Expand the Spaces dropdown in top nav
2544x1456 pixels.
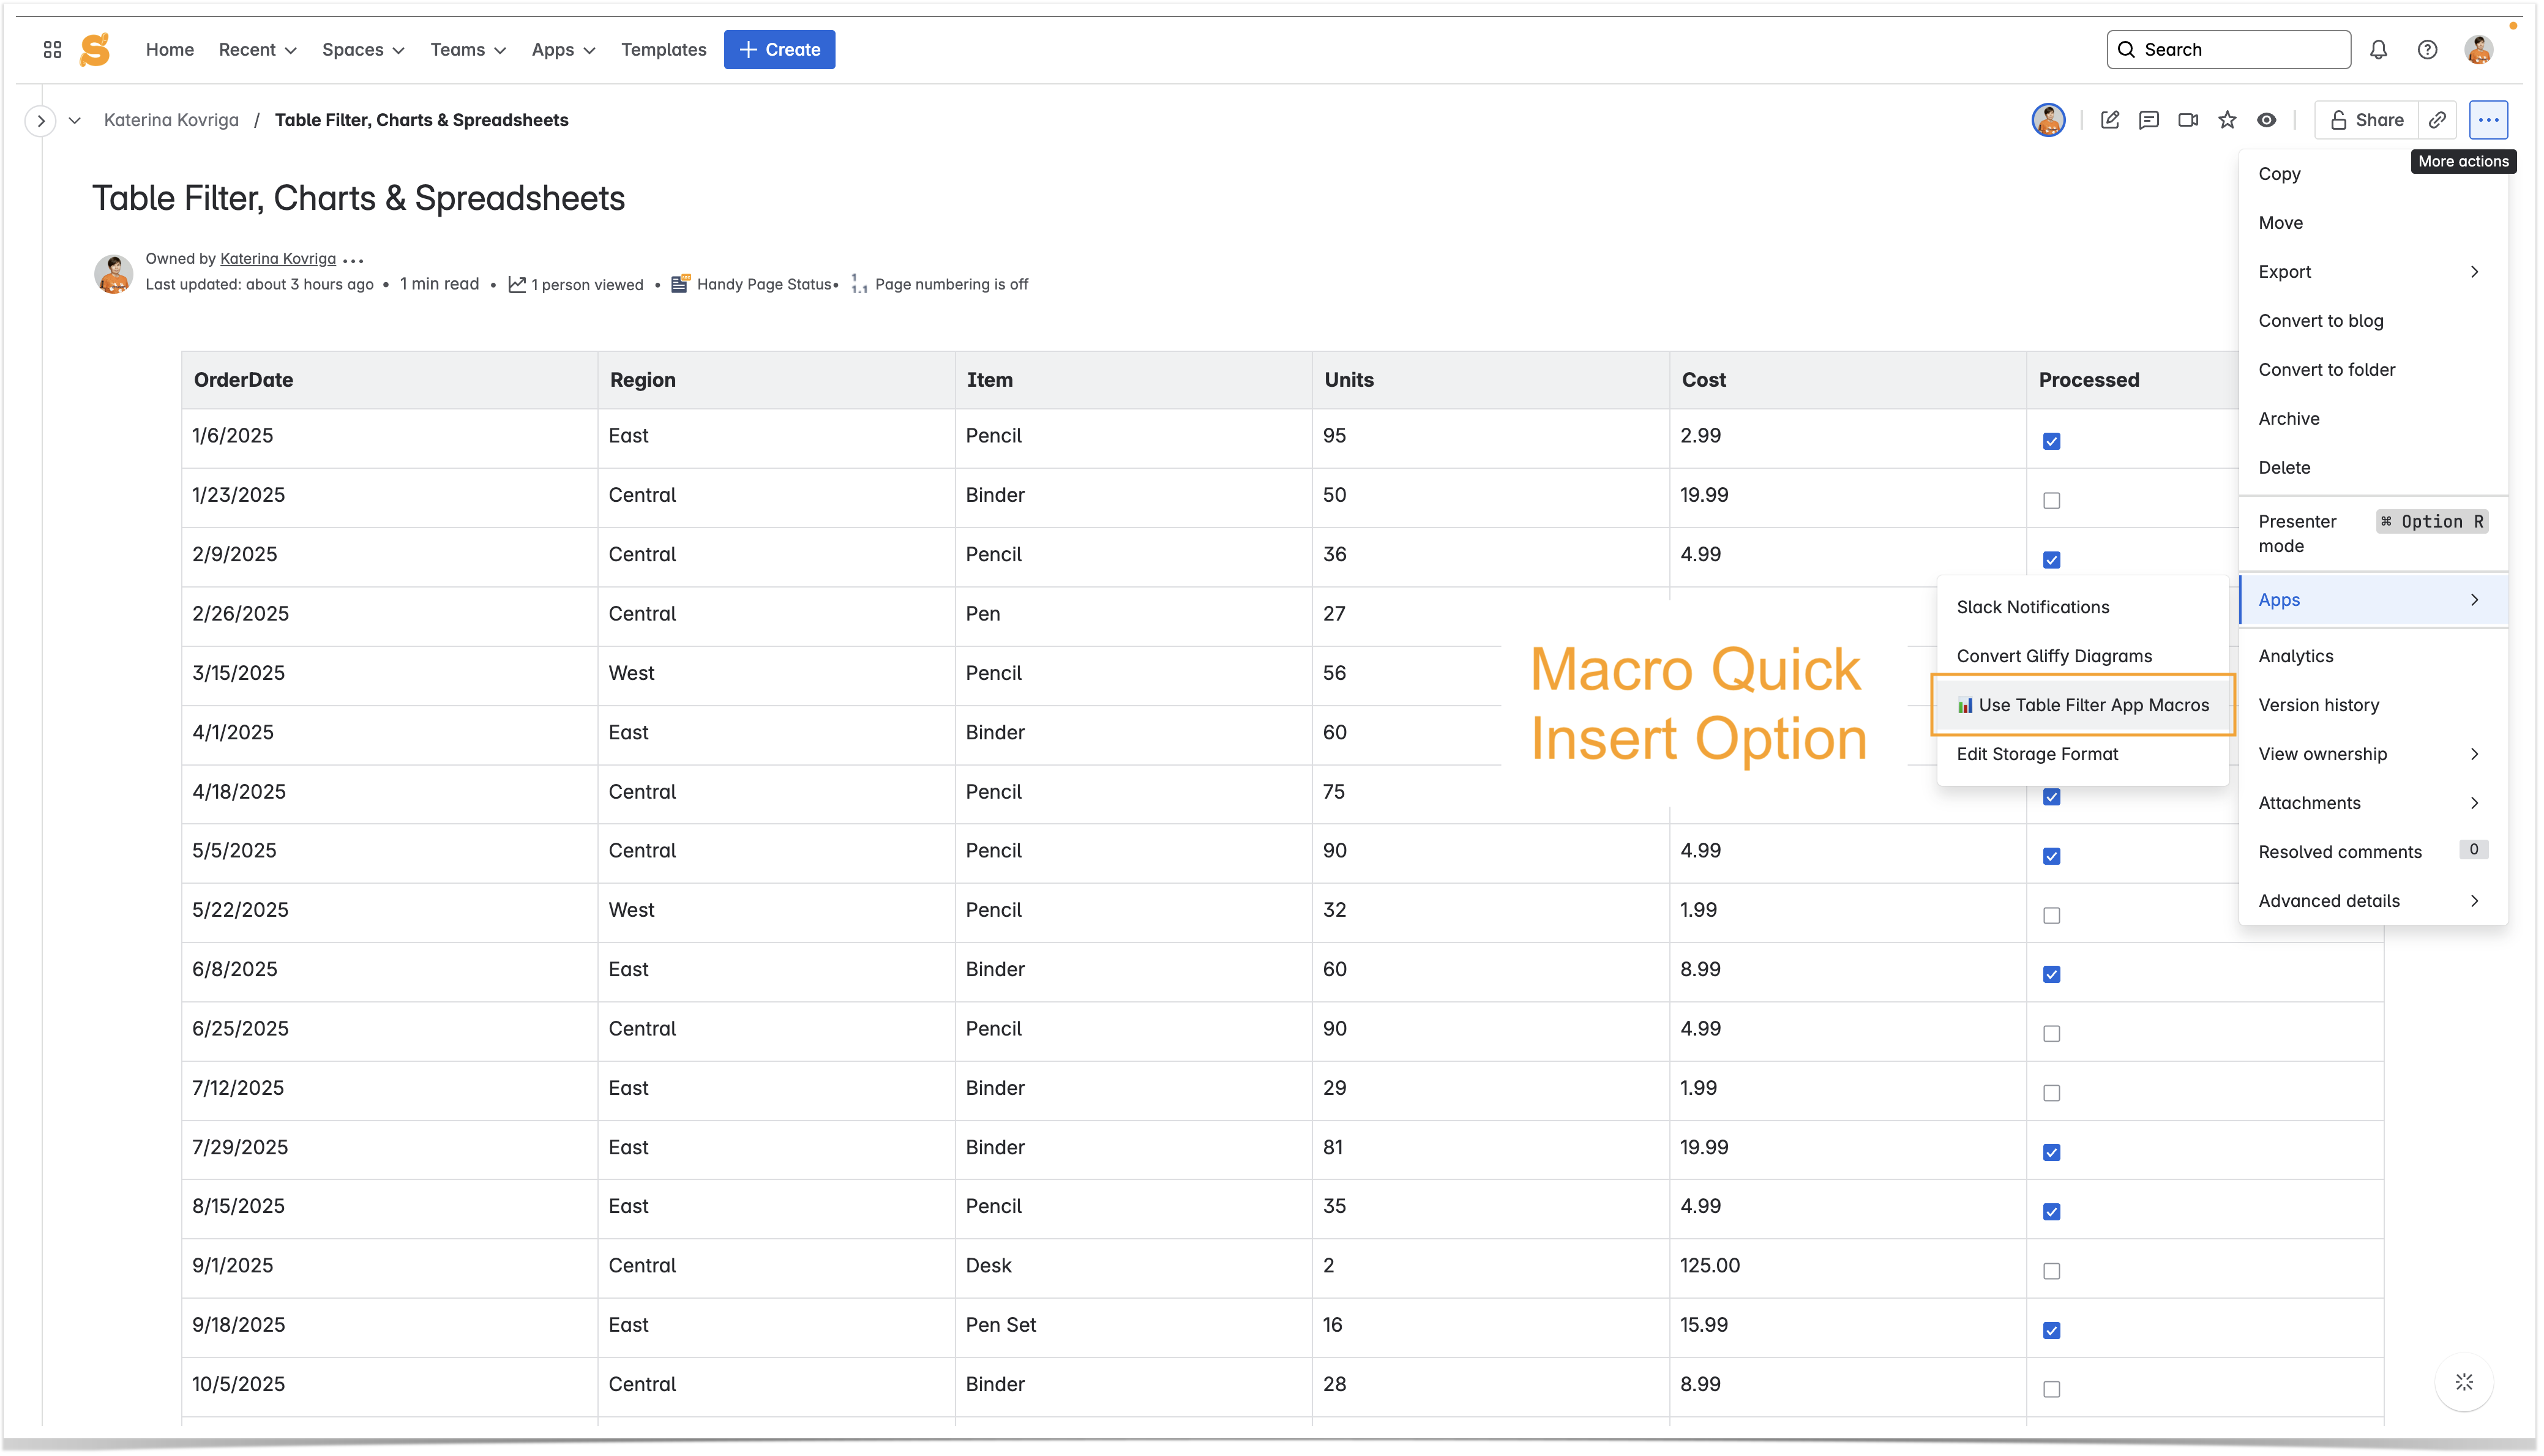(363, 50)
